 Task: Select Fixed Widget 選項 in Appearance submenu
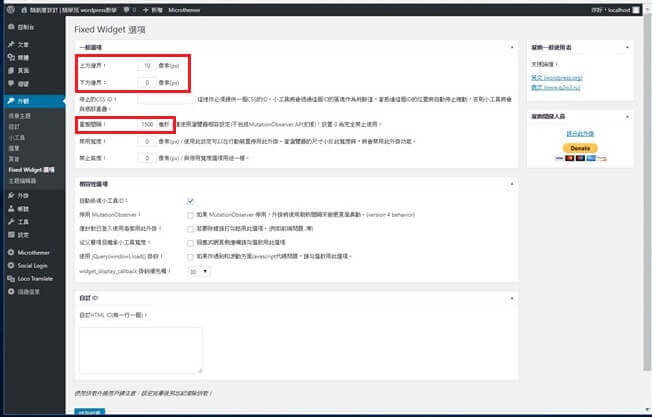click(31, 170)
